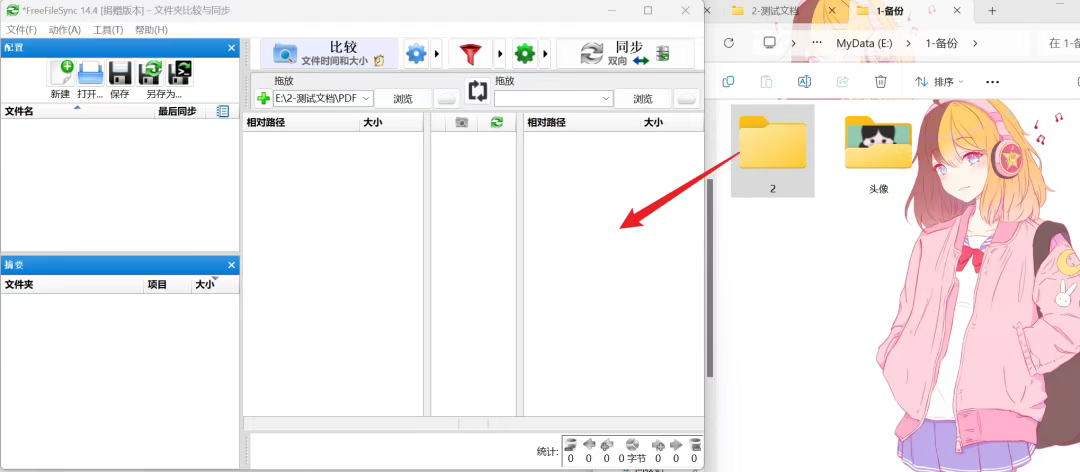Open the 帮助(H) menu

(151, 30)
